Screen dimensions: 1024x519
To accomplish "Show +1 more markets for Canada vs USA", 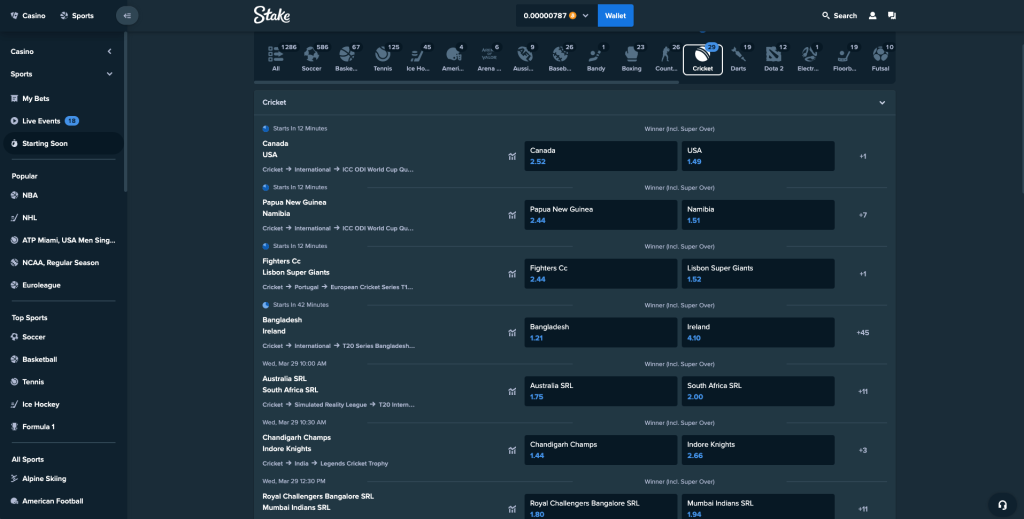I will tap(863, 157).
